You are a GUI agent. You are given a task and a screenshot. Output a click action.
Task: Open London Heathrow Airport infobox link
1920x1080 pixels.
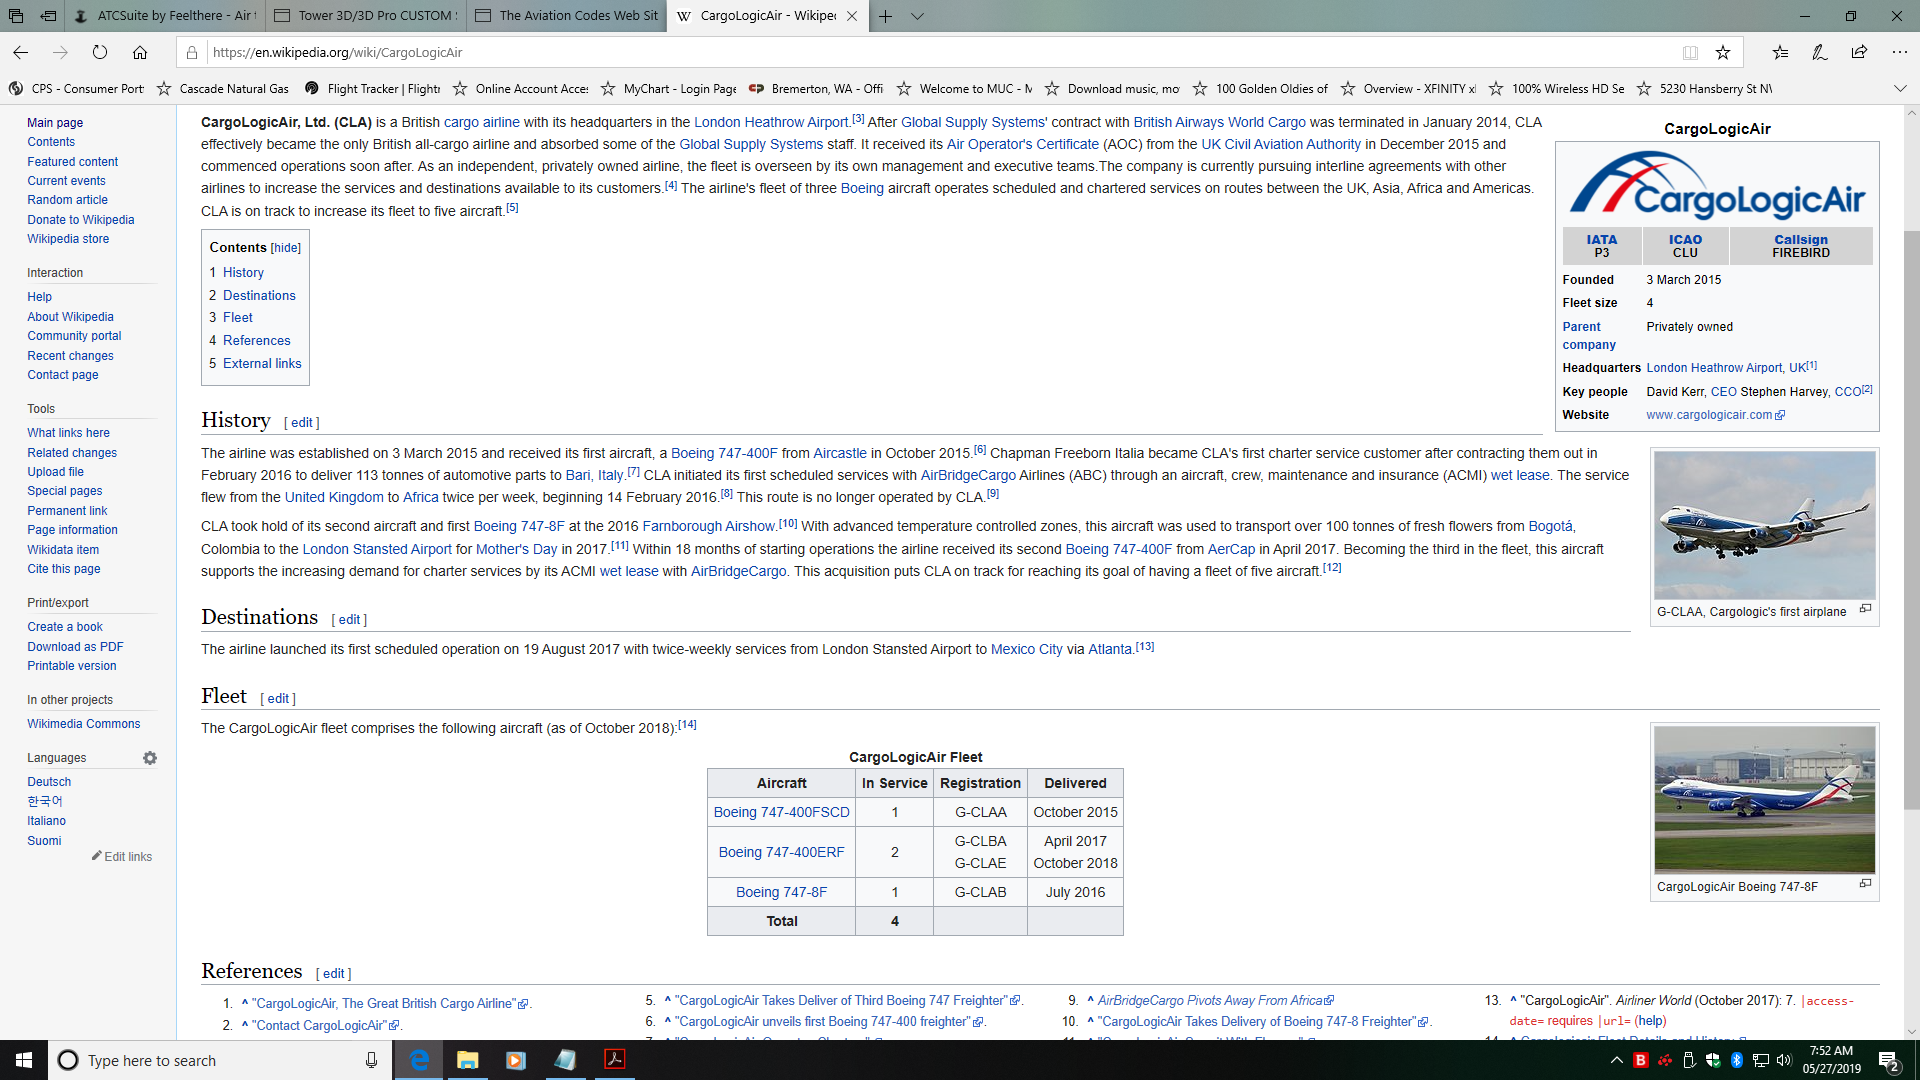(x=1726, y=368)
